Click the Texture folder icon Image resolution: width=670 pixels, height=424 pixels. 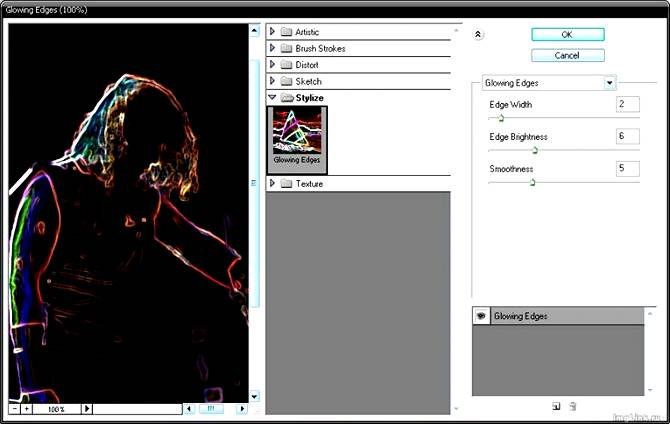(x=286, y=183)
